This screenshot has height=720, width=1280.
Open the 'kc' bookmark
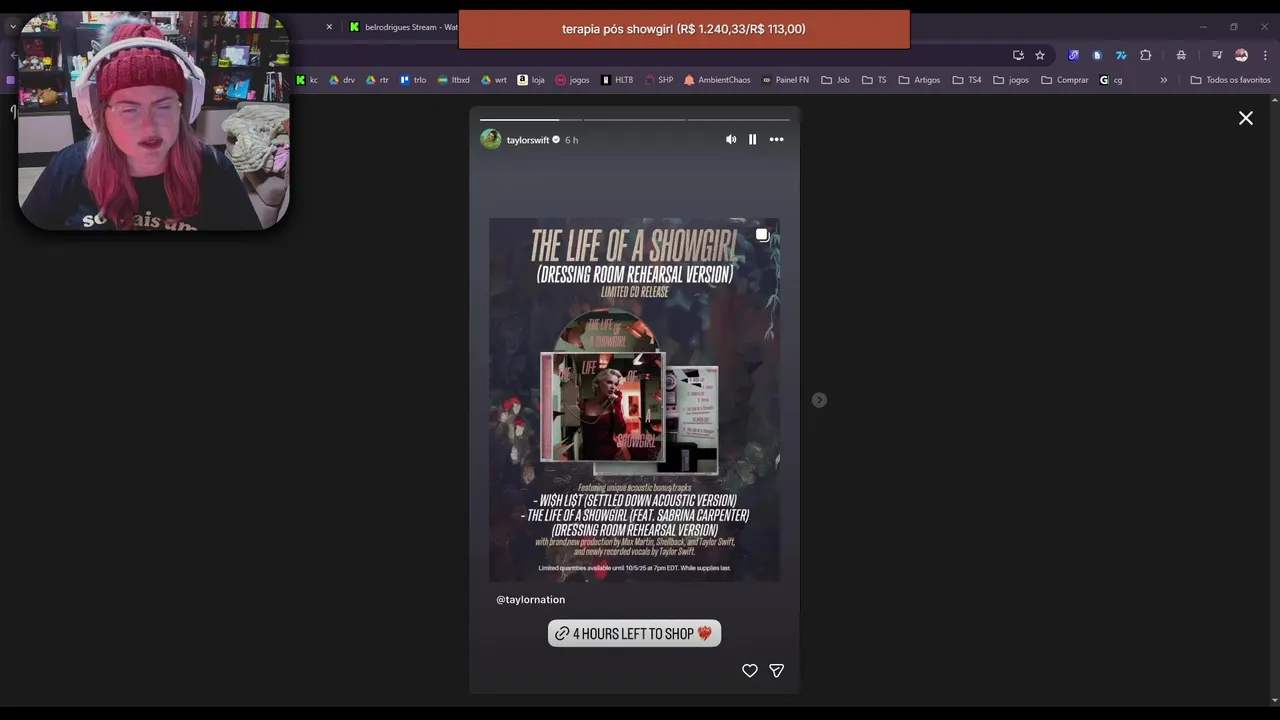point(307,80)
